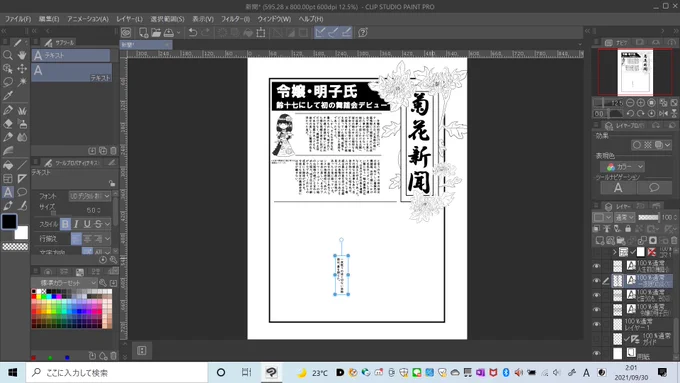Click the New document icon
Screen dimensions: 680x383
tap(143, 33)
